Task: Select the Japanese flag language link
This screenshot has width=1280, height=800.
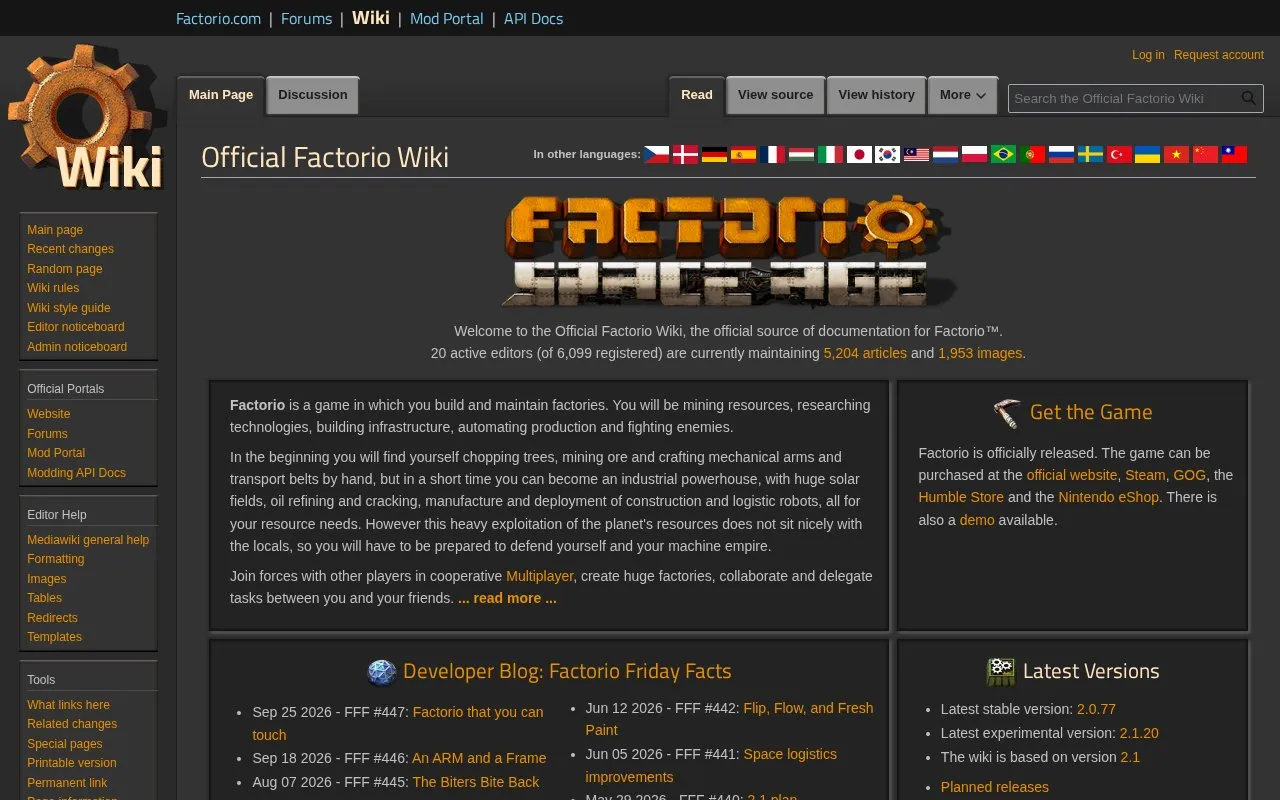Action: click(x=859, y=154)
